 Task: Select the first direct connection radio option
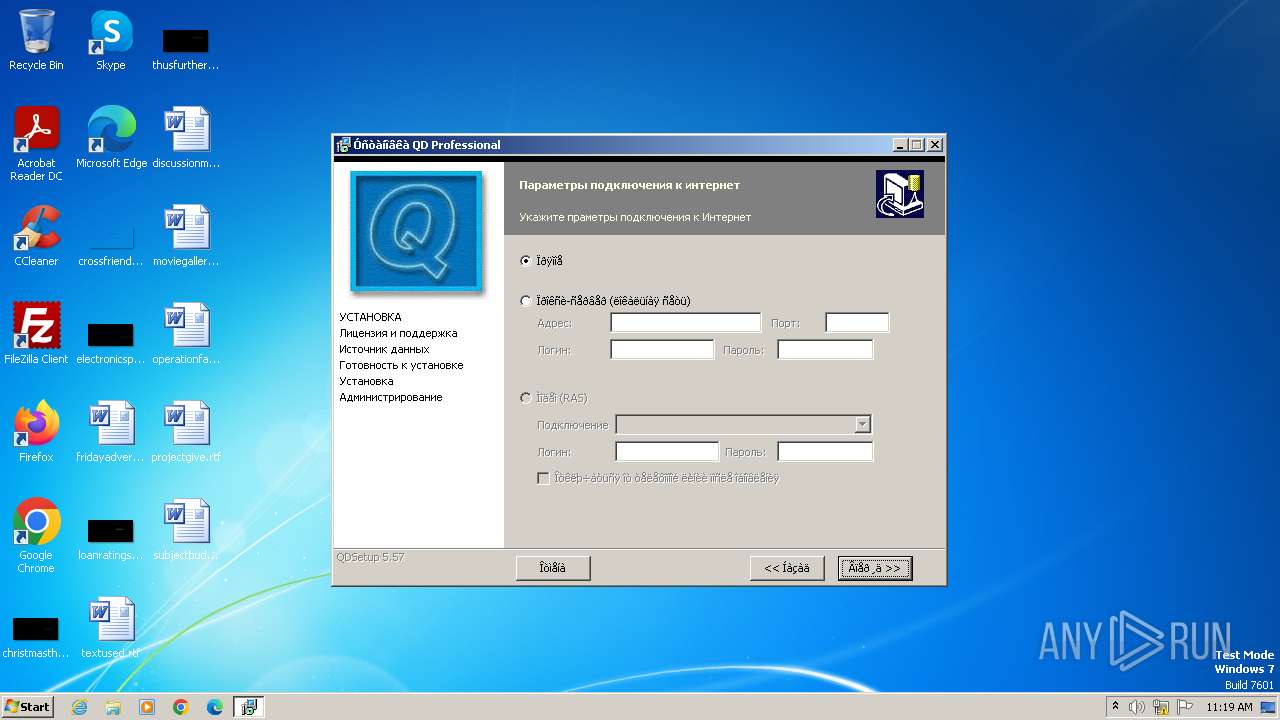pyautogui.click(x=526, y=261)
